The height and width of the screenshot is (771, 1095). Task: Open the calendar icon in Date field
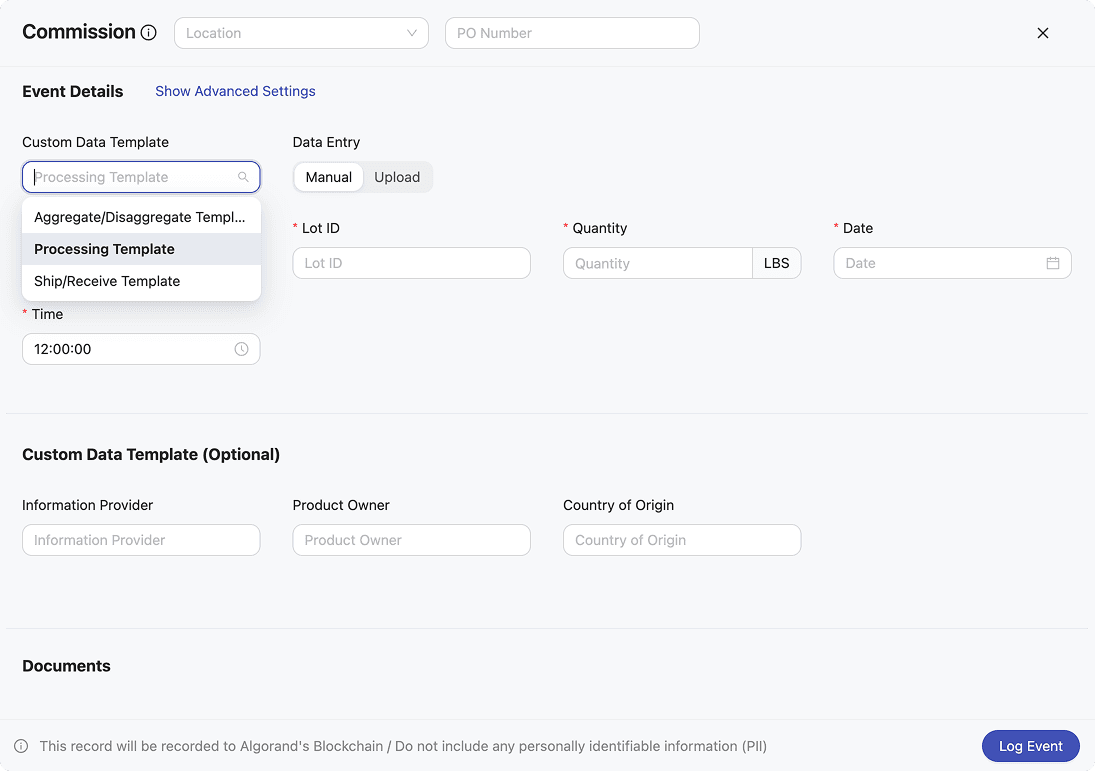click(1053, 263)
